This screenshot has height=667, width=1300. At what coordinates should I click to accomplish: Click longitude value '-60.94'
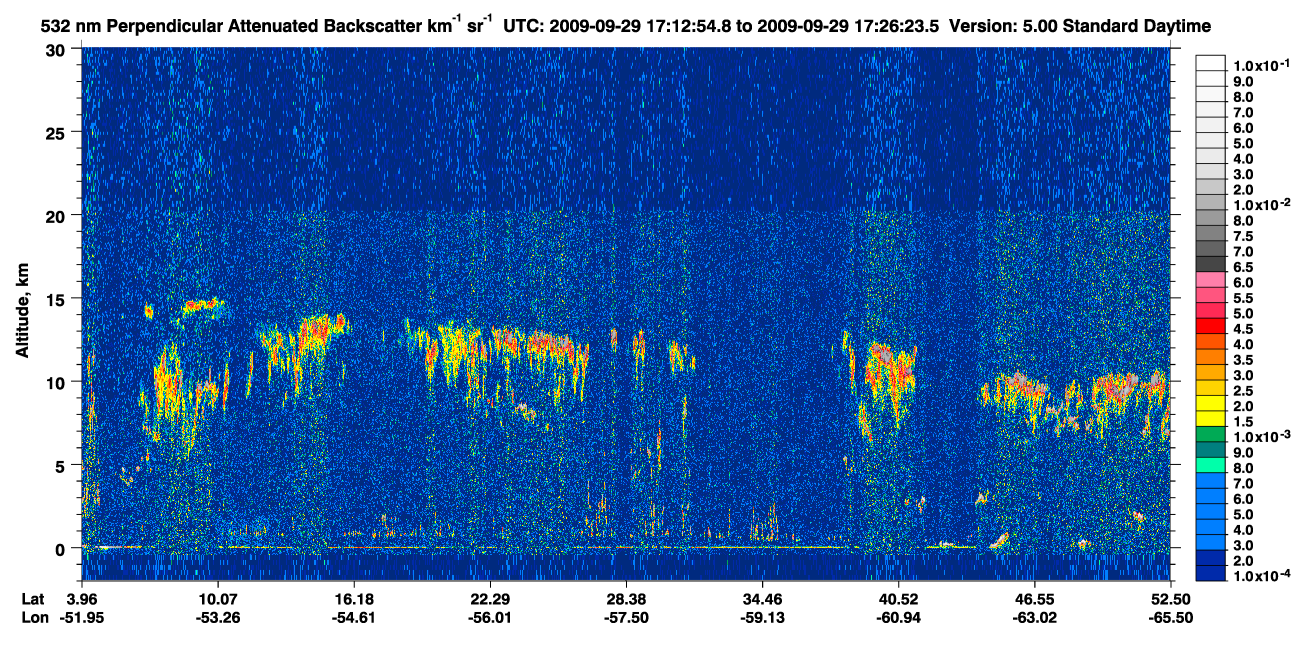(x=898, y=617)
